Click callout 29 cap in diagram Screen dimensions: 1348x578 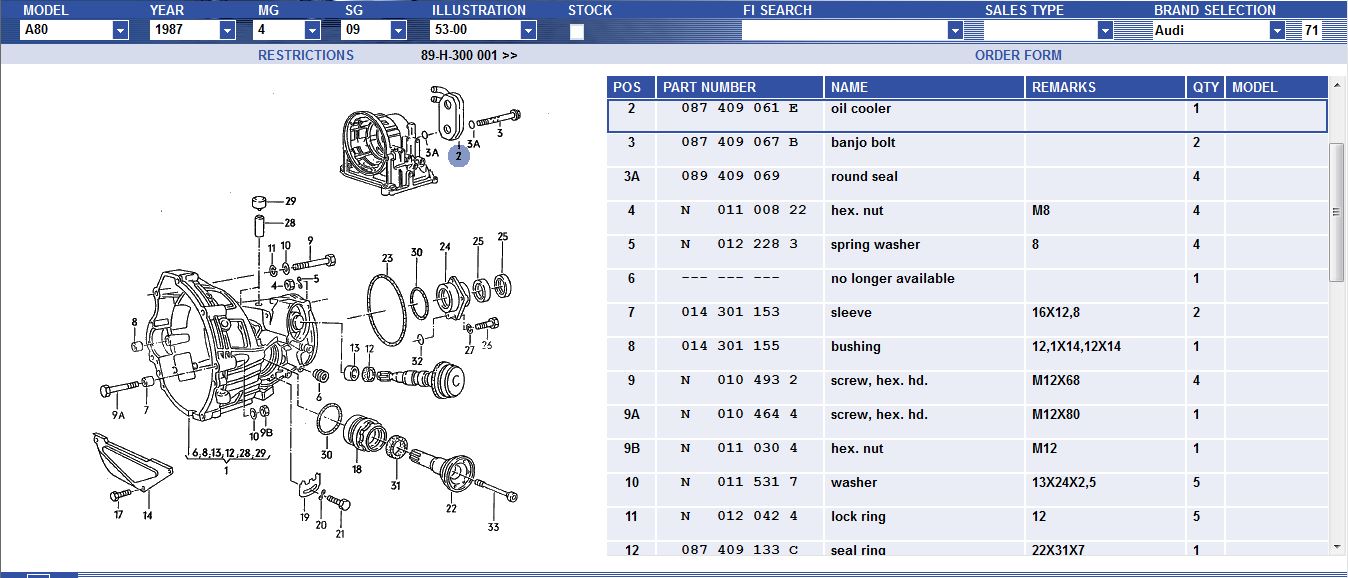pyautogui.click(x=290, y=201)
